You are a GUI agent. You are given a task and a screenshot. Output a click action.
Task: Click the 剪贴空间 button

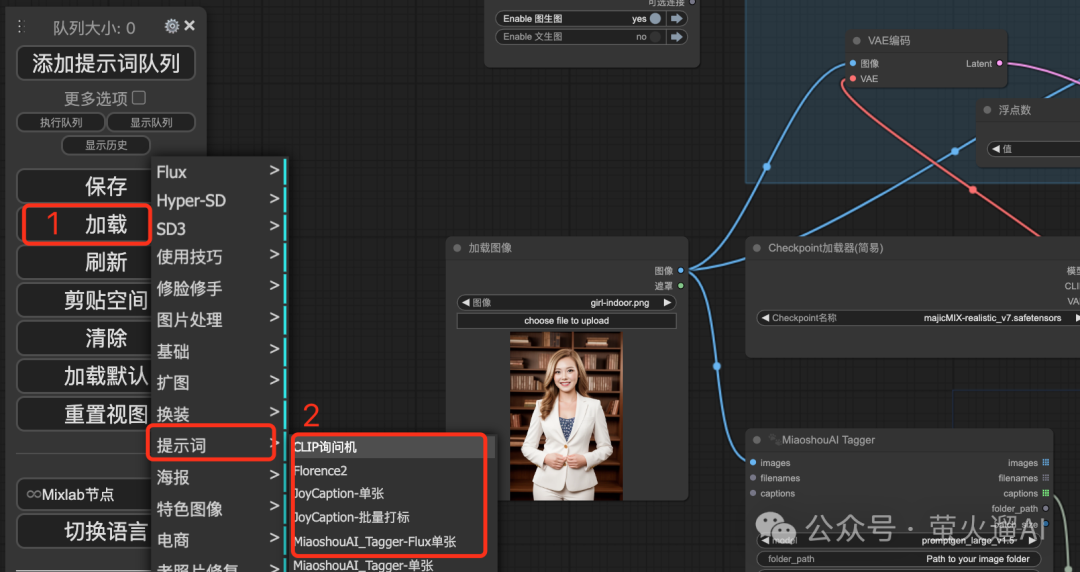(85, 300)
